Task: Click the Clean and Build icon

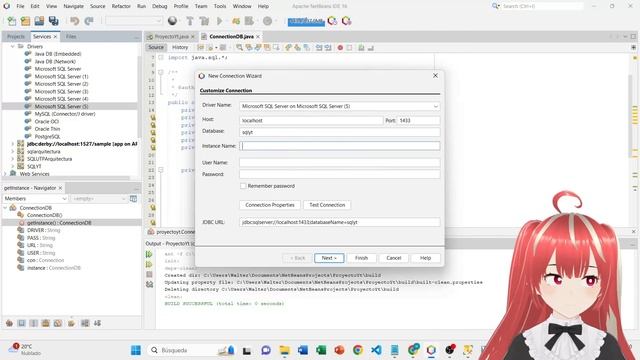Action: coord(204,21)
